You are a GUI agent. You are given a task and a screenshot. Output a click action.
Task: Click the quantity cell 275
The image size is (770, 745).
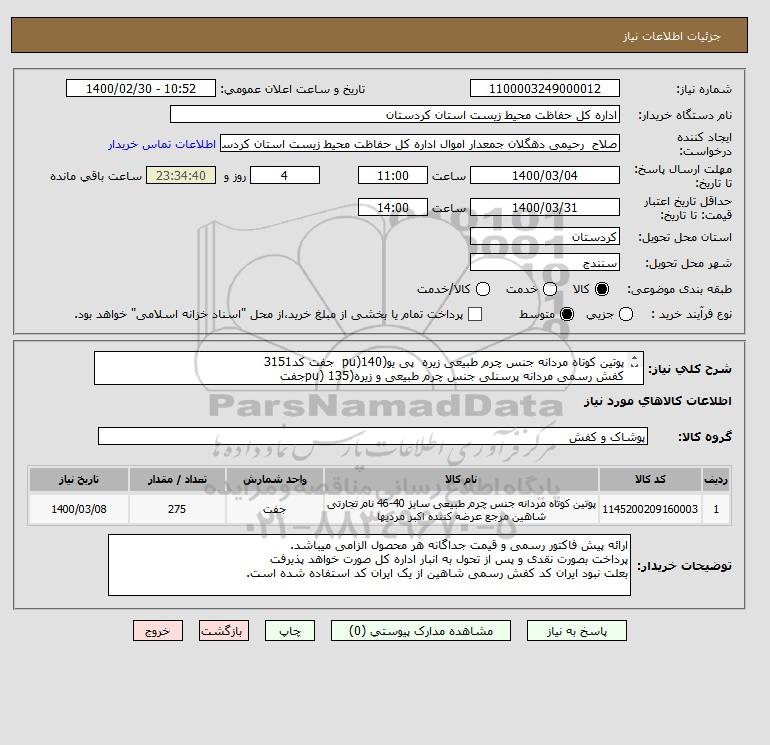click(177, 509)
